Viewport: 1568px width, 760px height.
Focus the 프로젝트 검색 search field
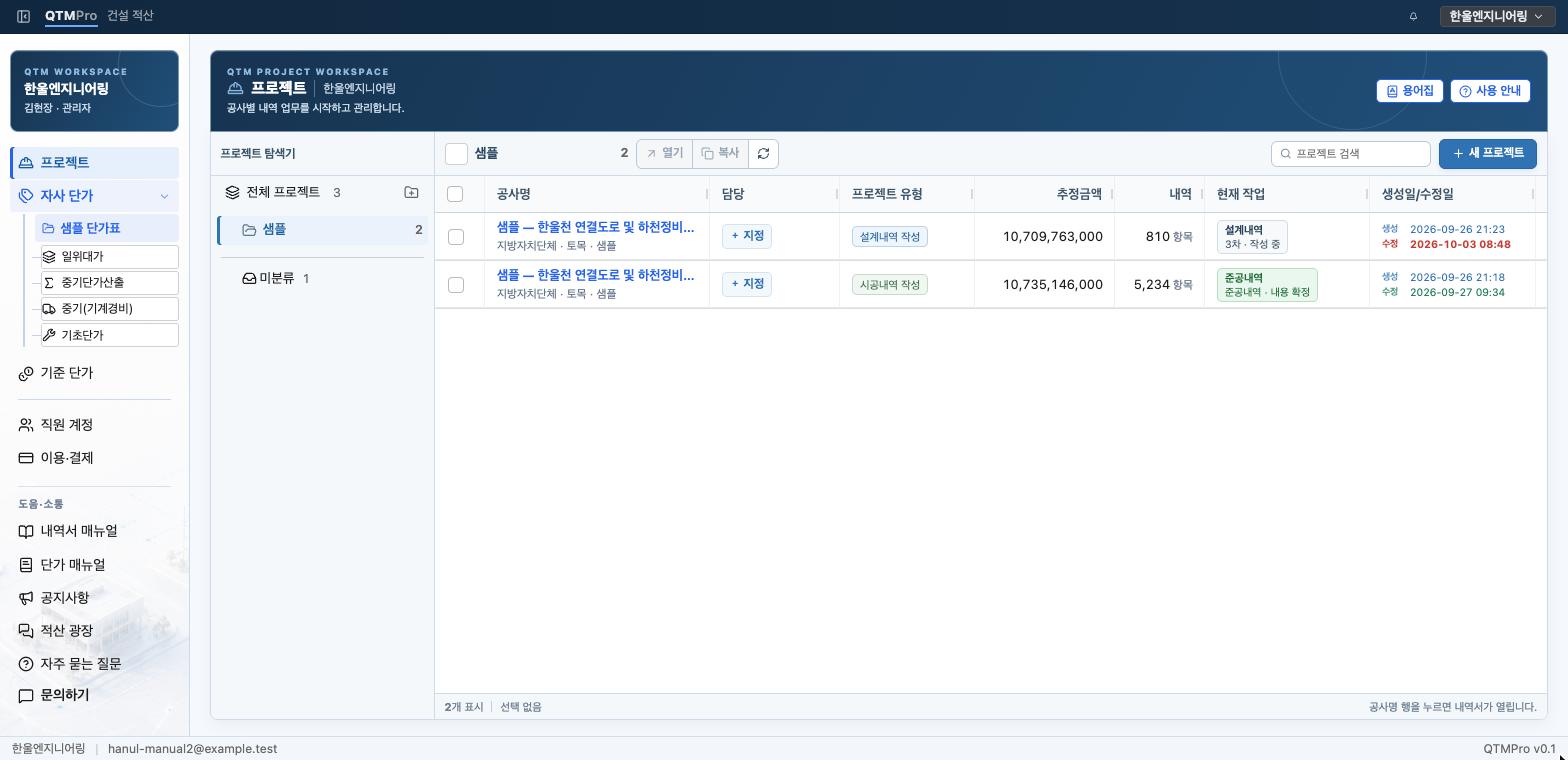tap(1351, 154)
